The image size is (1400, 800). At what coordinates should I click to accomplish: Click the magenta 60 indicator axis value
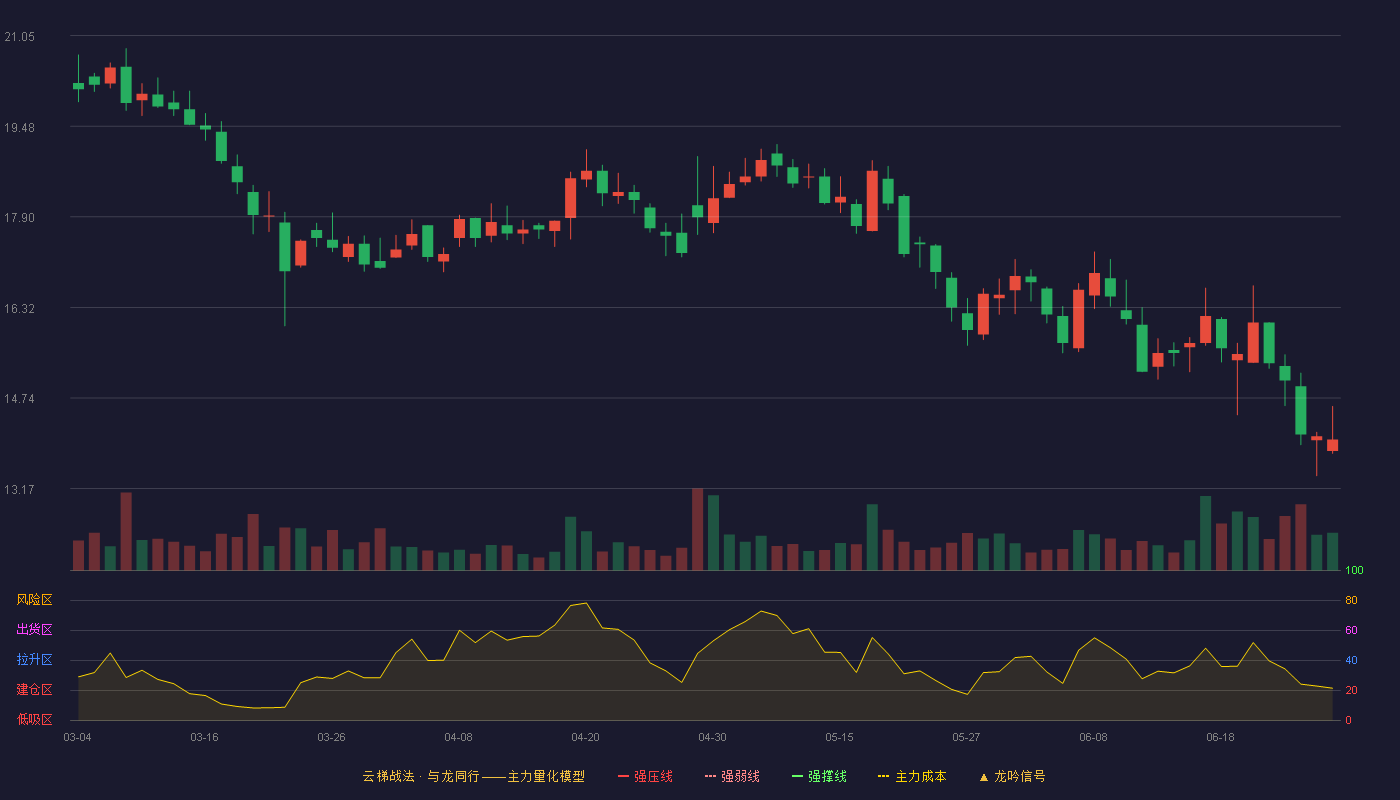pyautogui.click(x=1351, y=630)
